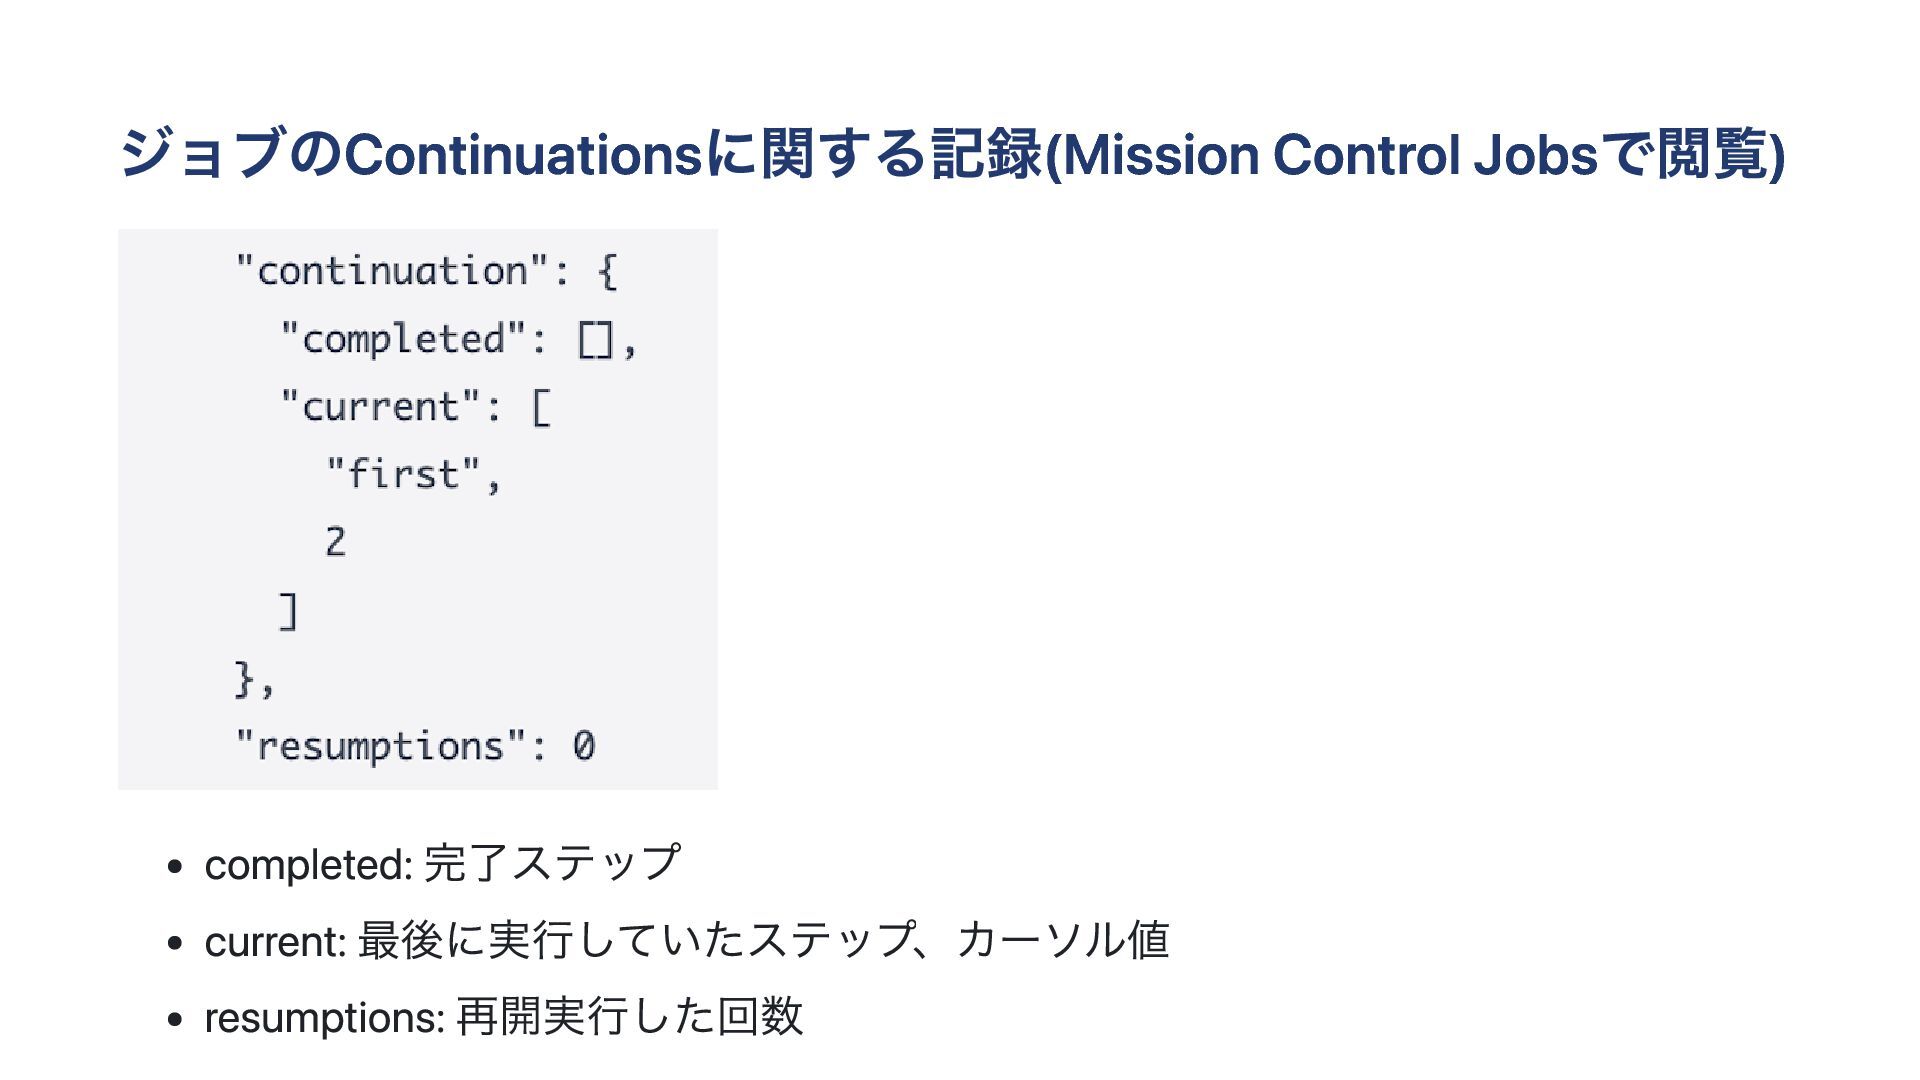The height and width of the screenshot is (1080, 1920).
Task: Click the "current:" bullet label
Action: point(275,941)
